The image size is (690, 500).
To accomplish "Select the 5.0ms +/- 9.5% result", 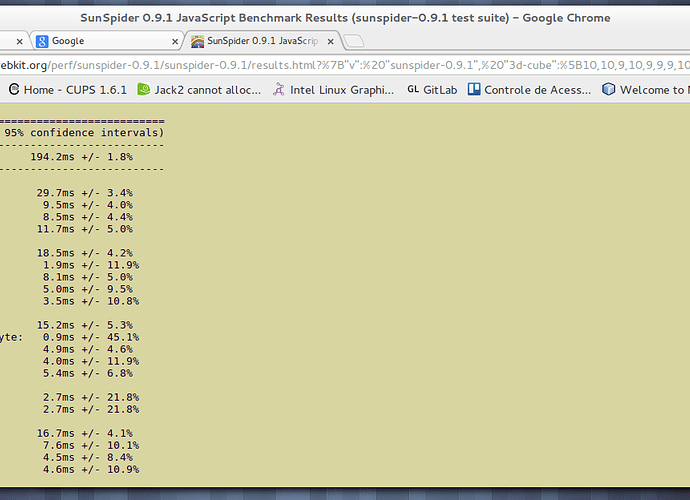I will (x=88, y=289).
